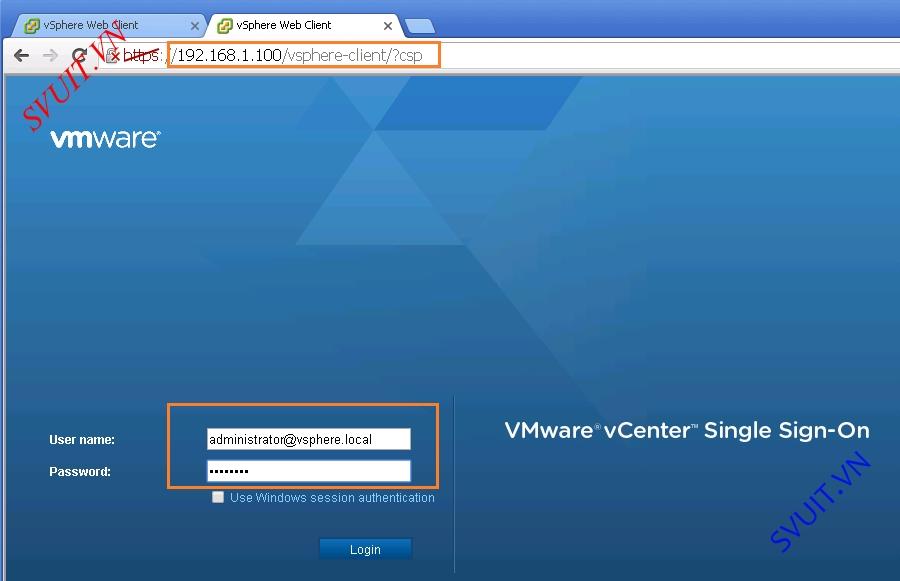Click the browser forward arrow
The width and height of the screenshot is (900, 581).
tap(51, 55)
